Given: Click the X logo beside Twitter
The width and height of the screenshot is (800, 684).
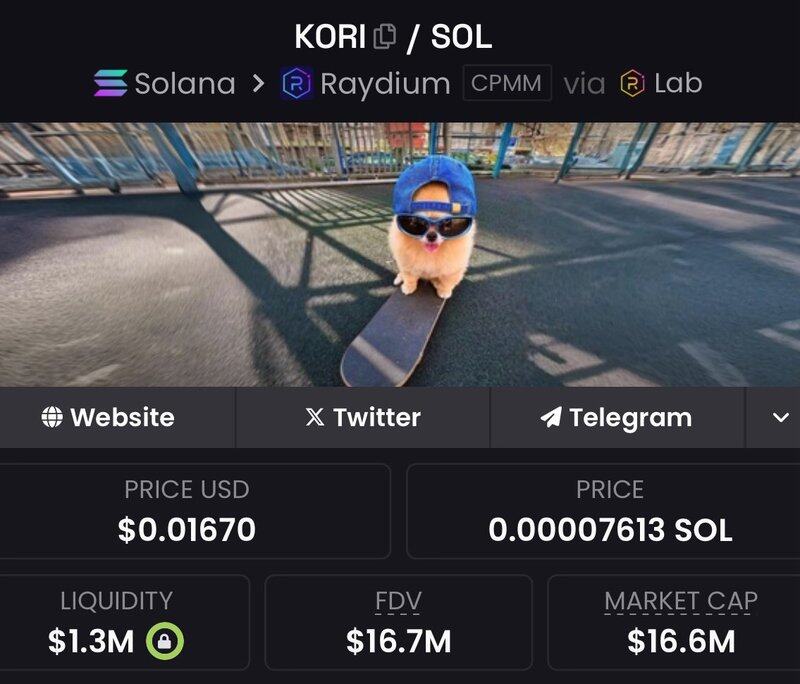Looking at the screenshot, I should [315, 417].
